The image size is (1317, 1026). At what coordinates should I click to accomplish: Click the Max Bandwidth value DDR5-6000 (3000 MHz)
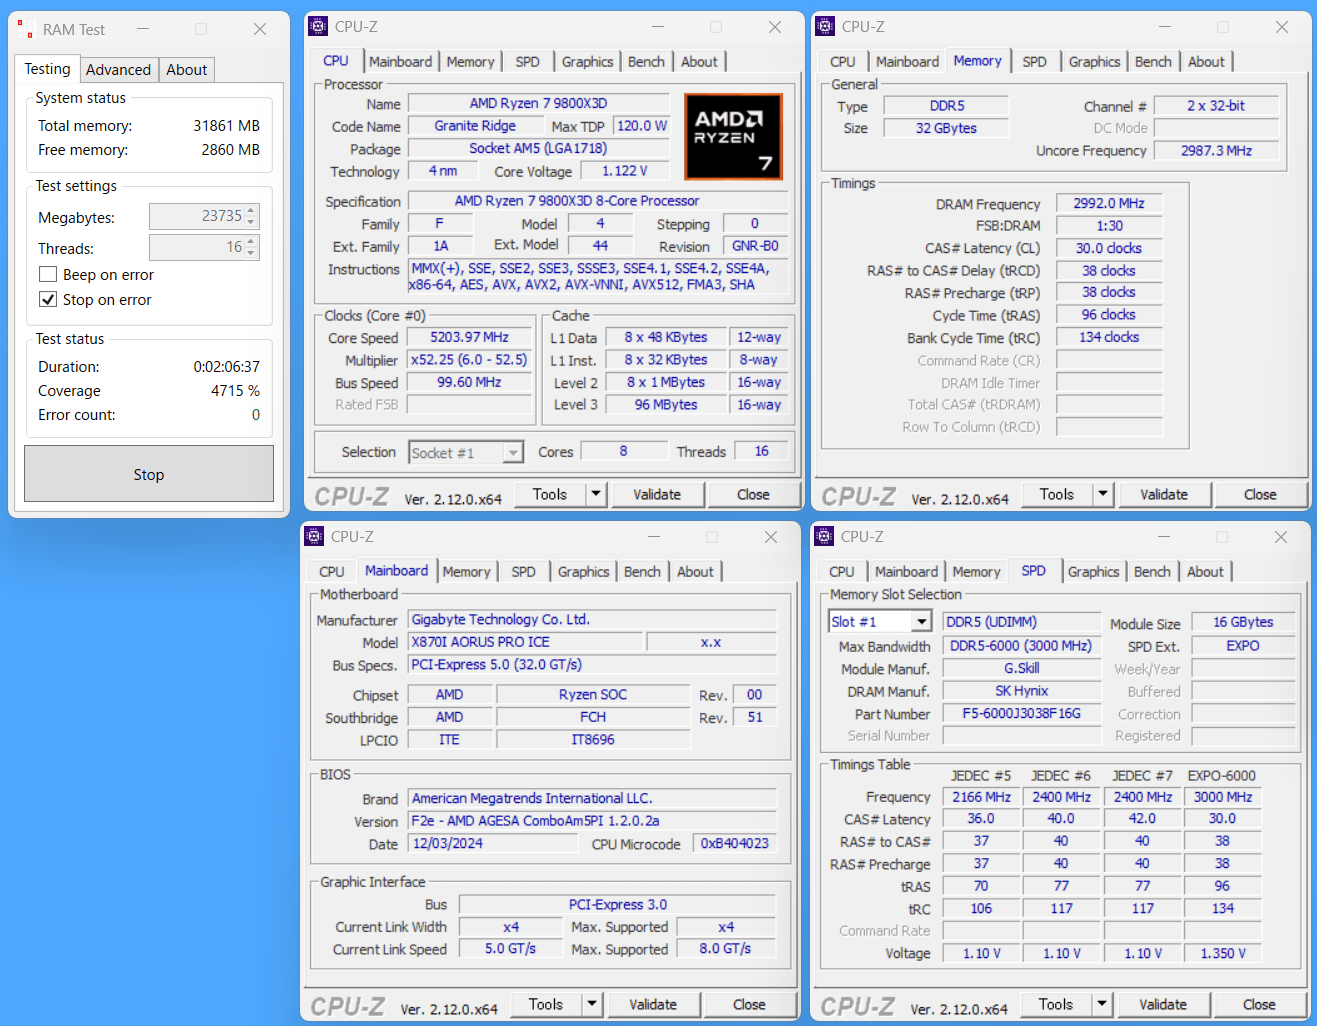point(1021,646)
